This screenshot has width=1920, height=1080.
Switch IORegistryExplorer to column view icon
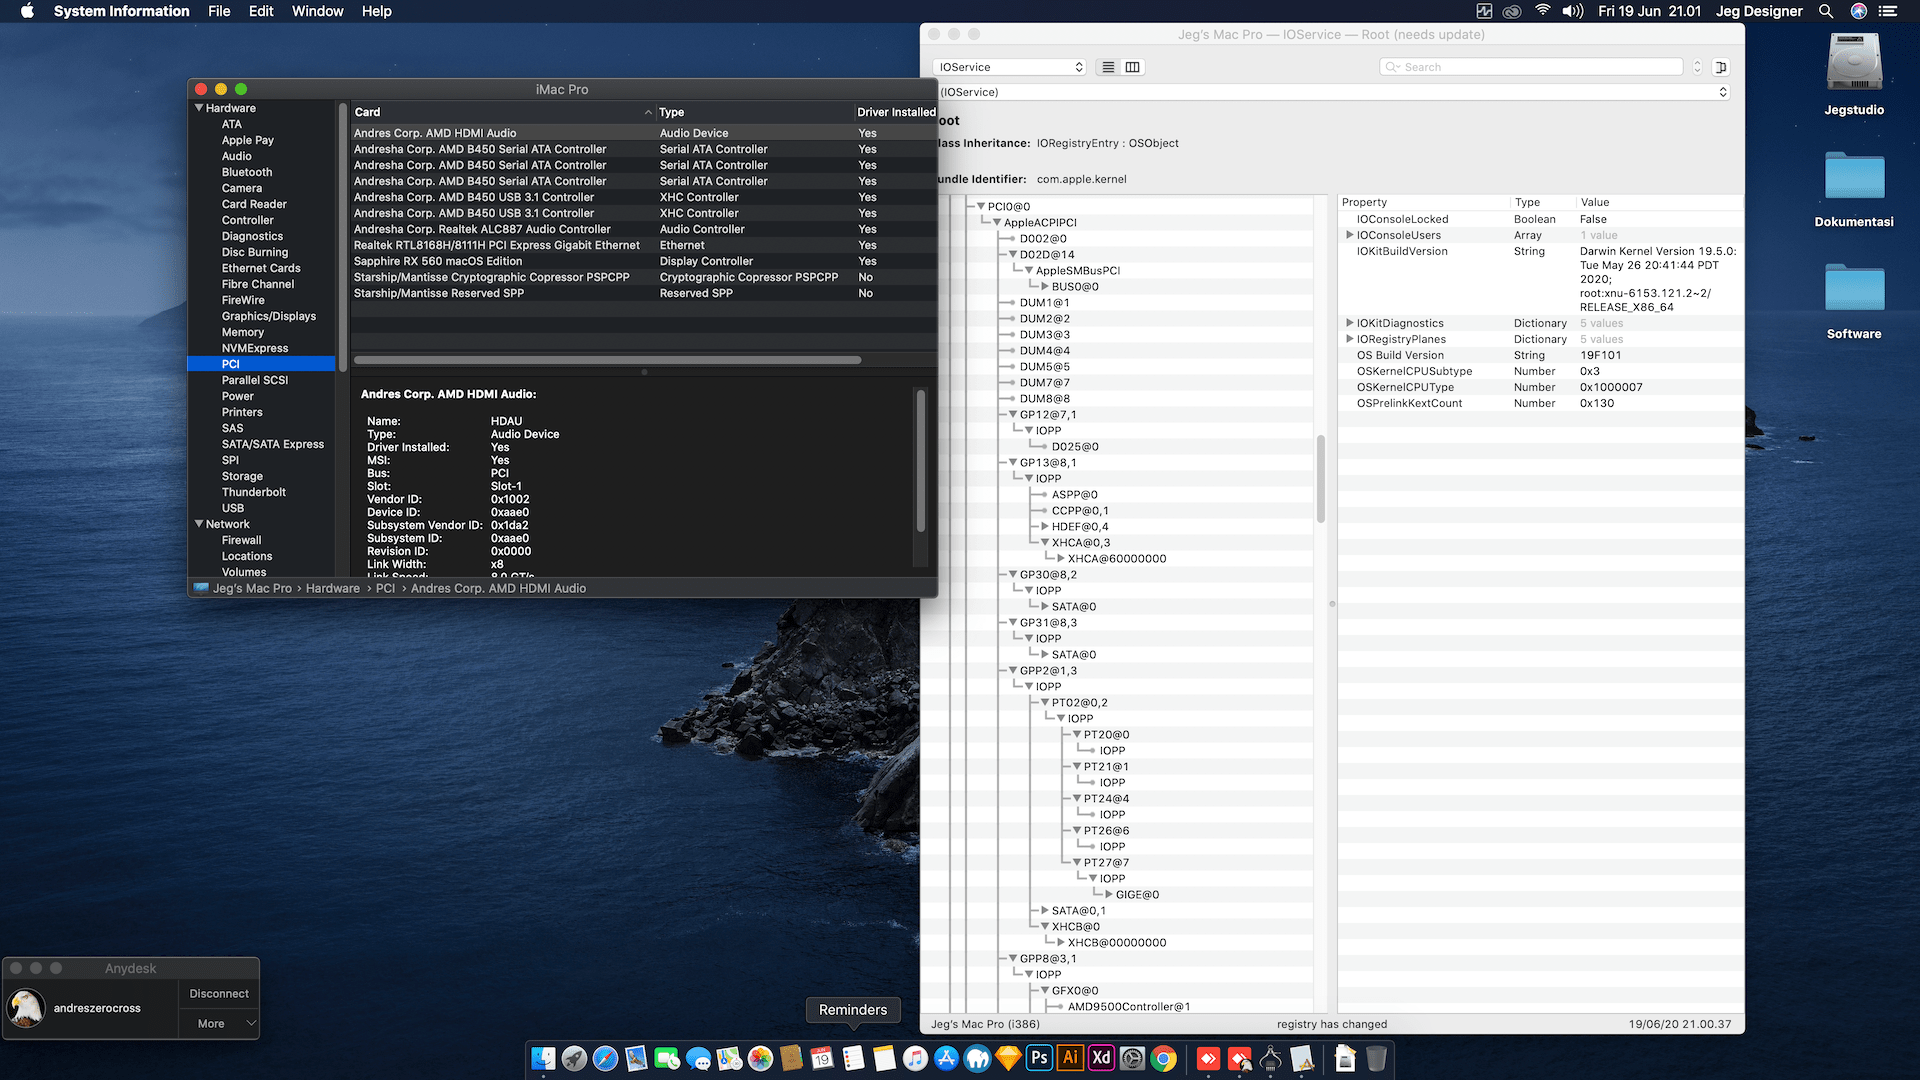pos(1132,67)
